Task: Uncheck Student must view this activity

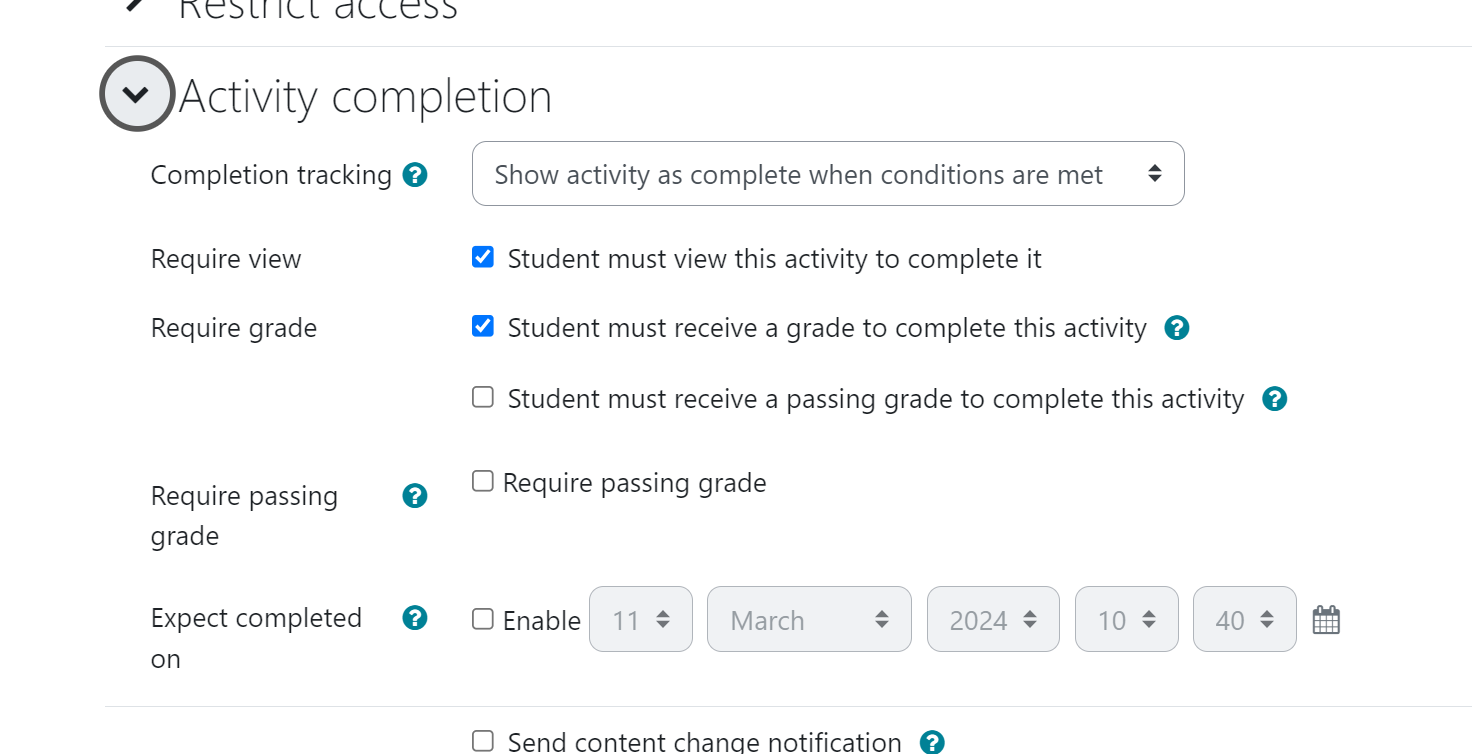Action: tap(483, 258)
